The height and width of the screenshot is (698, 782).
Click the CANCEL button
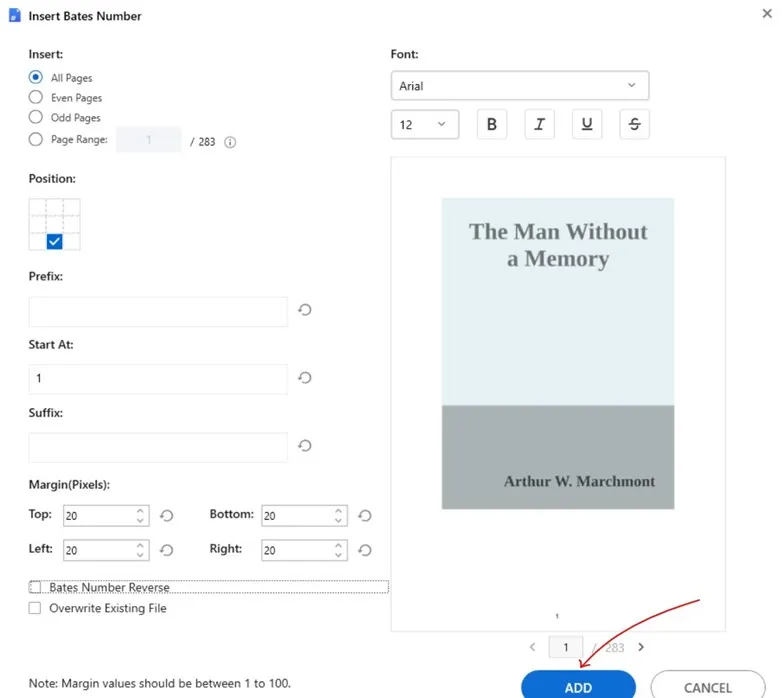pos(707,686)
